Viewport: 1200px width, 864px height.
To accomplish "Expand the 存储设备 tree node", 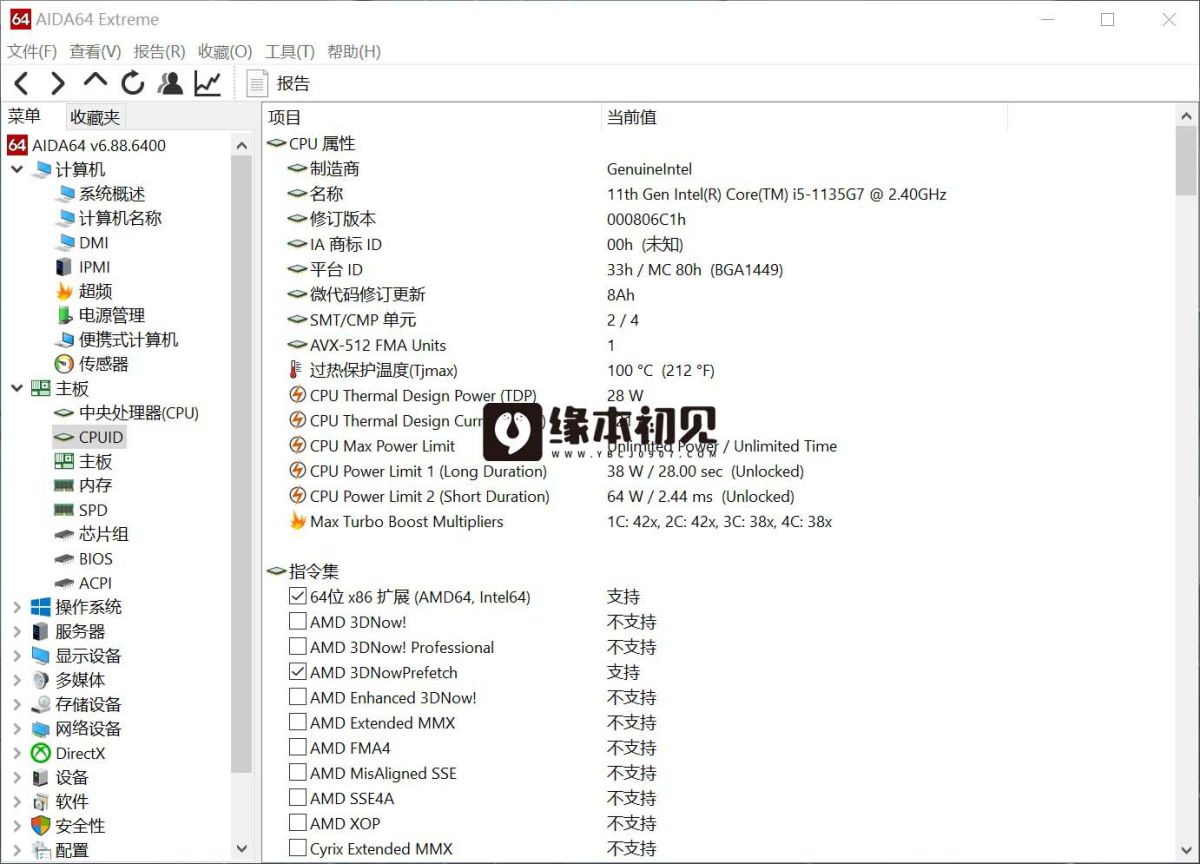I will pos(17,704).
